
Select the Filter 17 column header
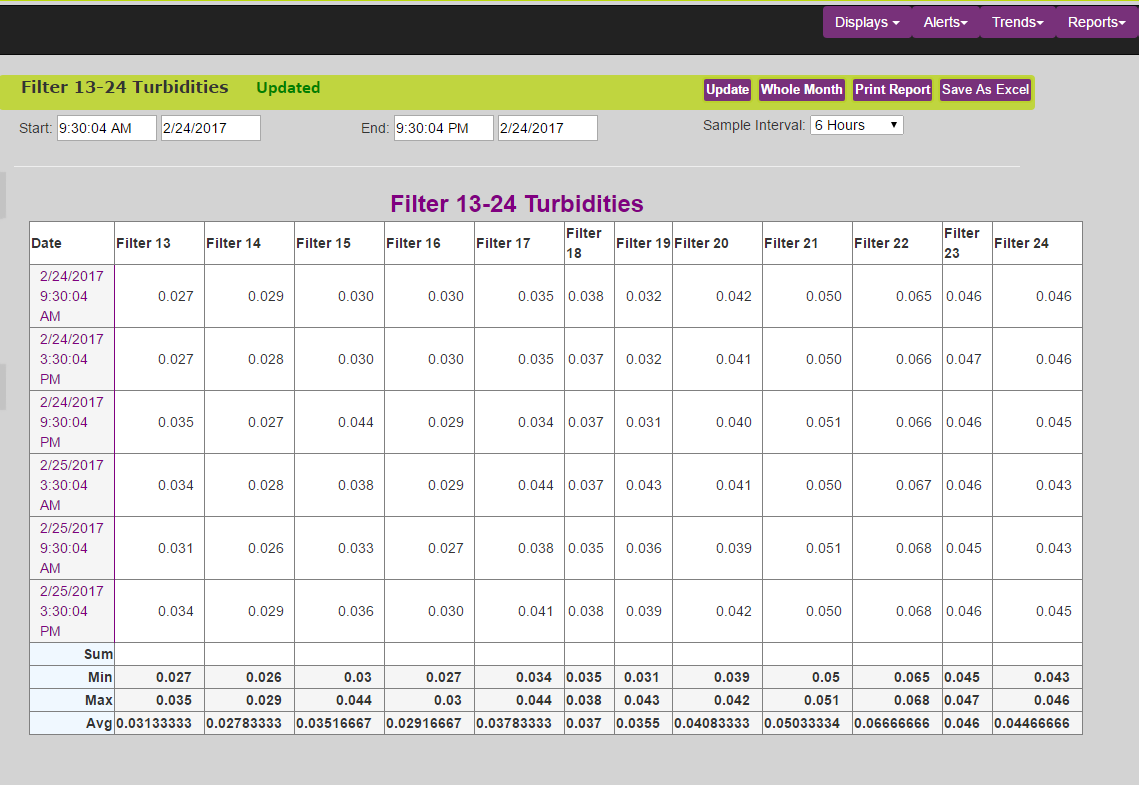click(520, 243)
